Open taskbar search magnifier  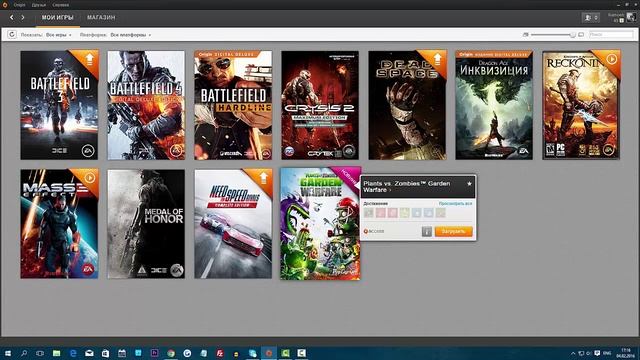point(24,353)
